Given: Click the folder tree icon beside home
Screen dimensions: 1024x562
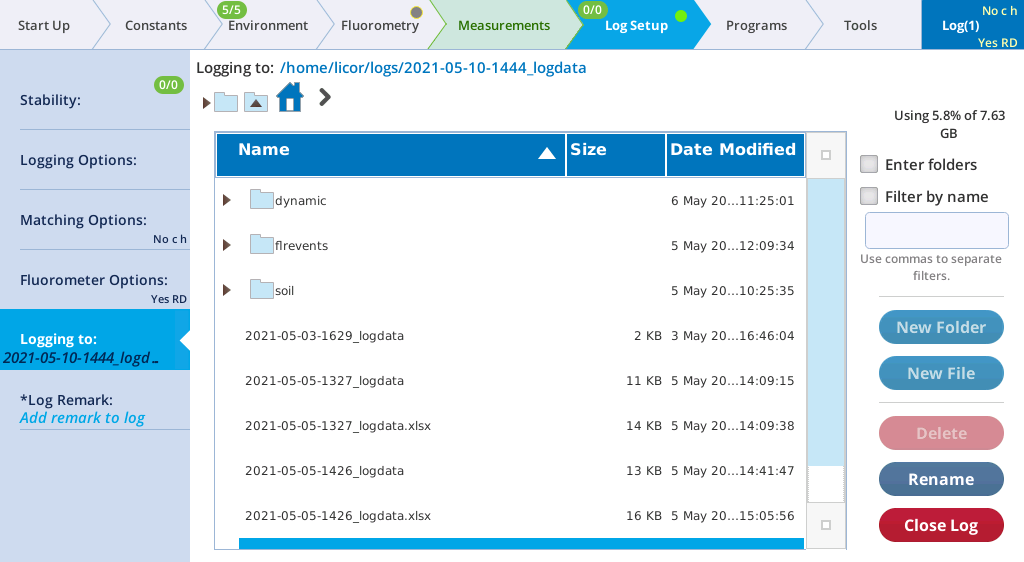Looking at the screenshot, I should pyautogui.click(x=225, y=102).
